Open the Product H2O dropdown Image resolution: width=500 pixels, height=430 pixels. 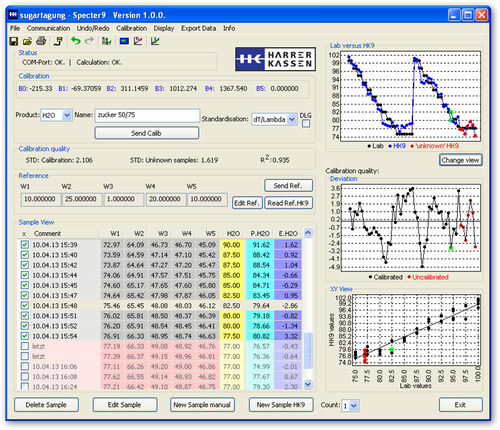[x=67, y=115]
